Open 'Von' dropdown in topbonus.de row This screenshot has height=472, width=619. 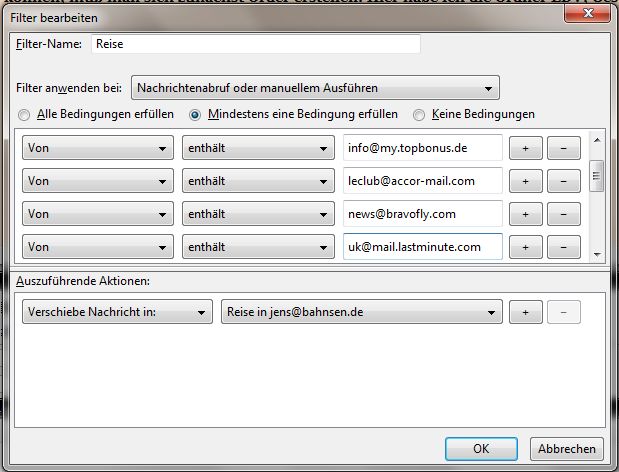click(x=98, y=148)
